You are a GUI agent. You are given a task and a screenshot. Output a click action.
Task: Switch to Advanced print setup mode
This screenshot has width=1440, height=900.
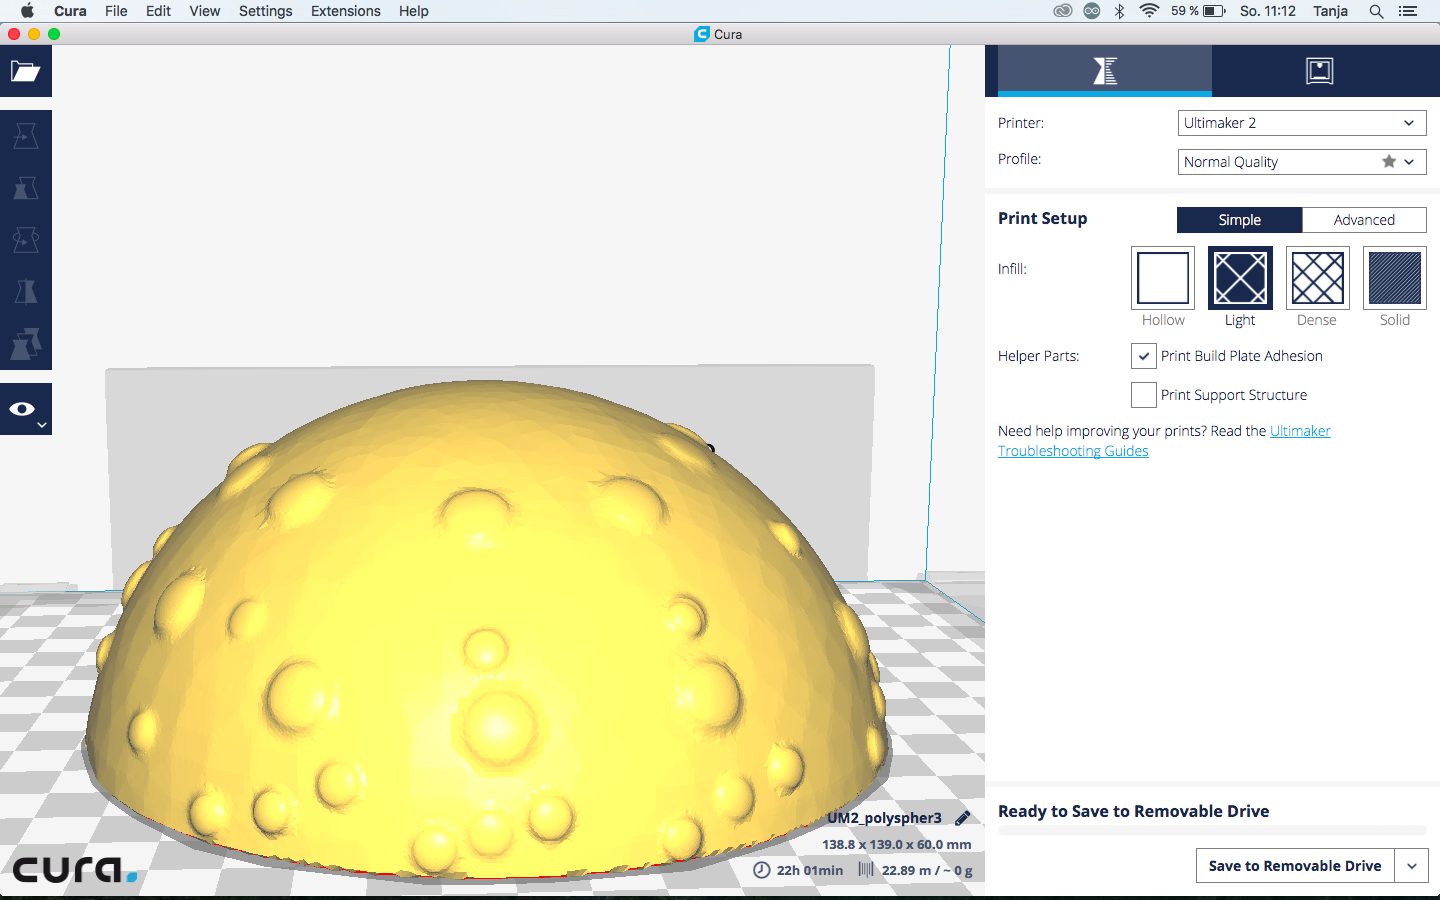coord(1364,220)
